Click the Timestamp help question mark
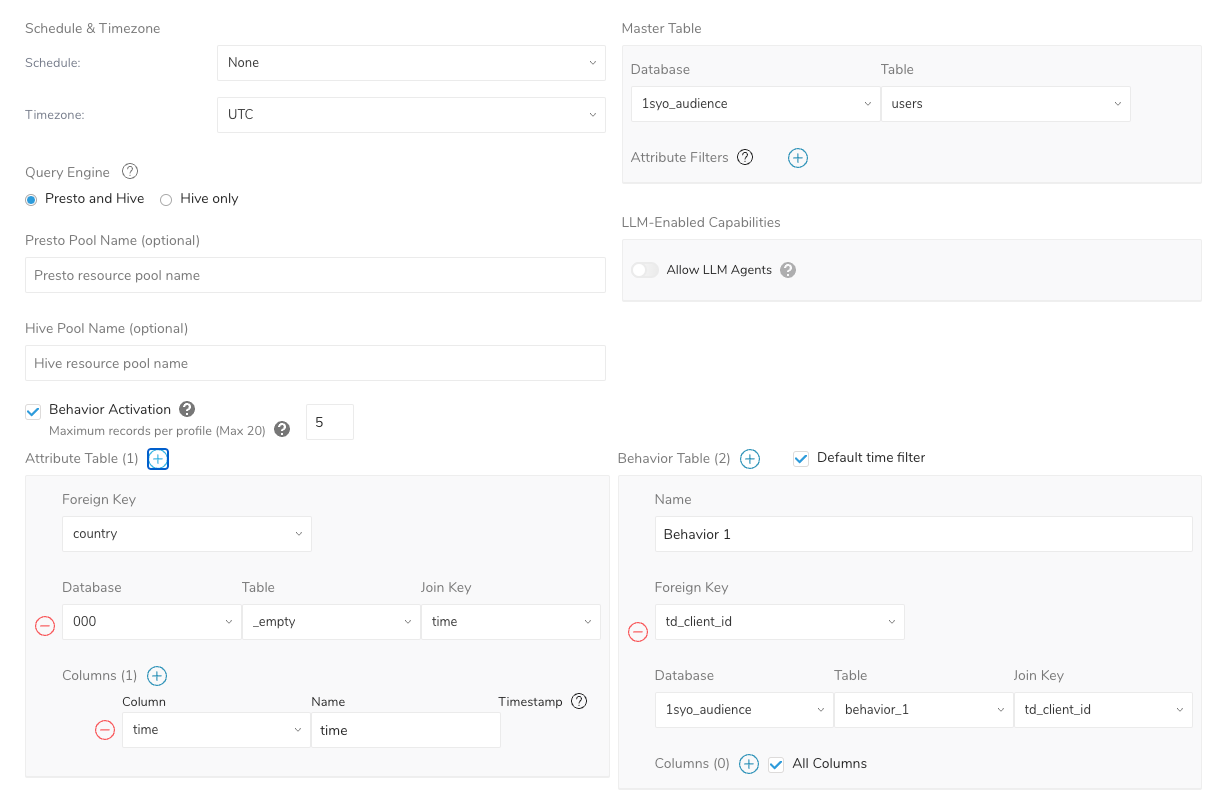 pyautogui.click(x=579, y=701)
